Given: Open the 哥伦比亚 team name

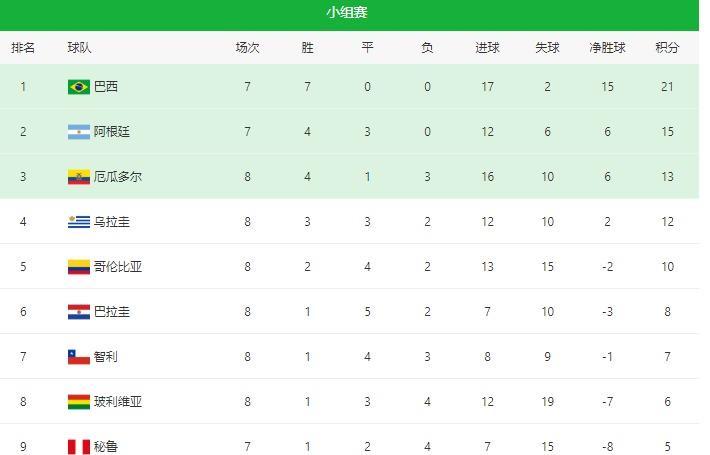Looking at the screenshot, I should (118, 267).
